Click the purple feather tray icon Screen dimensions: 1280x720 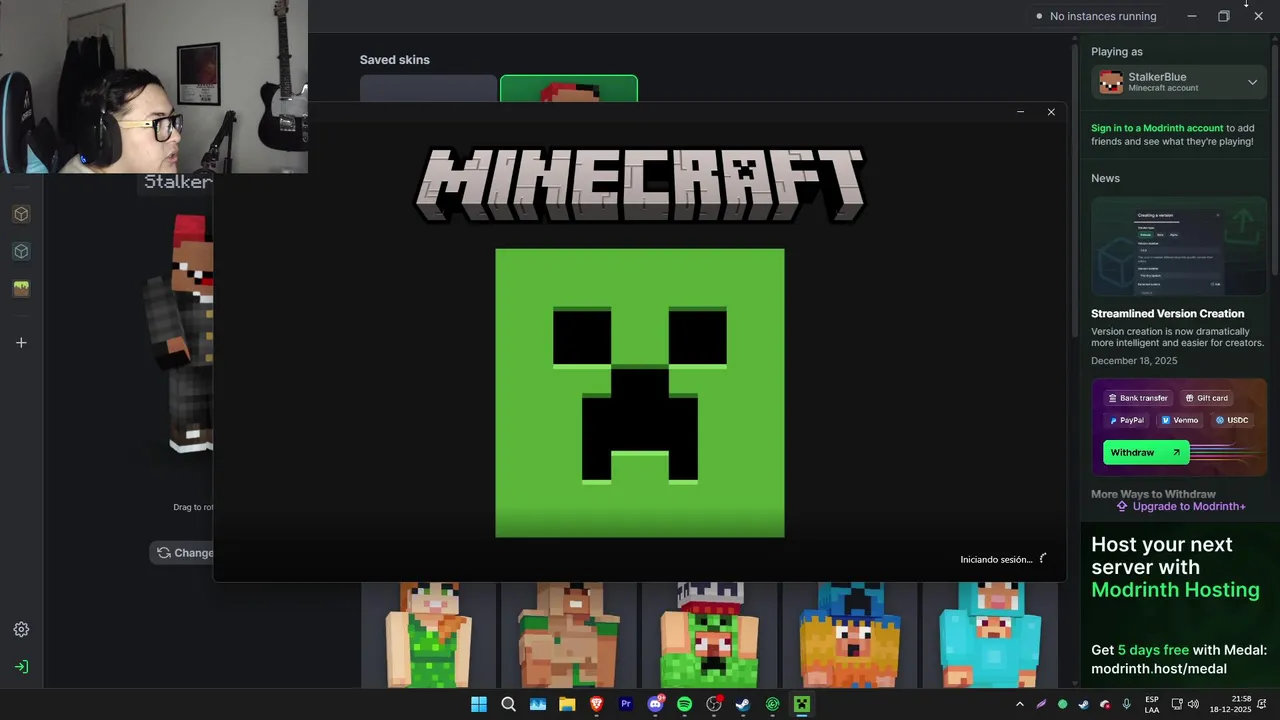[1041, 704]
